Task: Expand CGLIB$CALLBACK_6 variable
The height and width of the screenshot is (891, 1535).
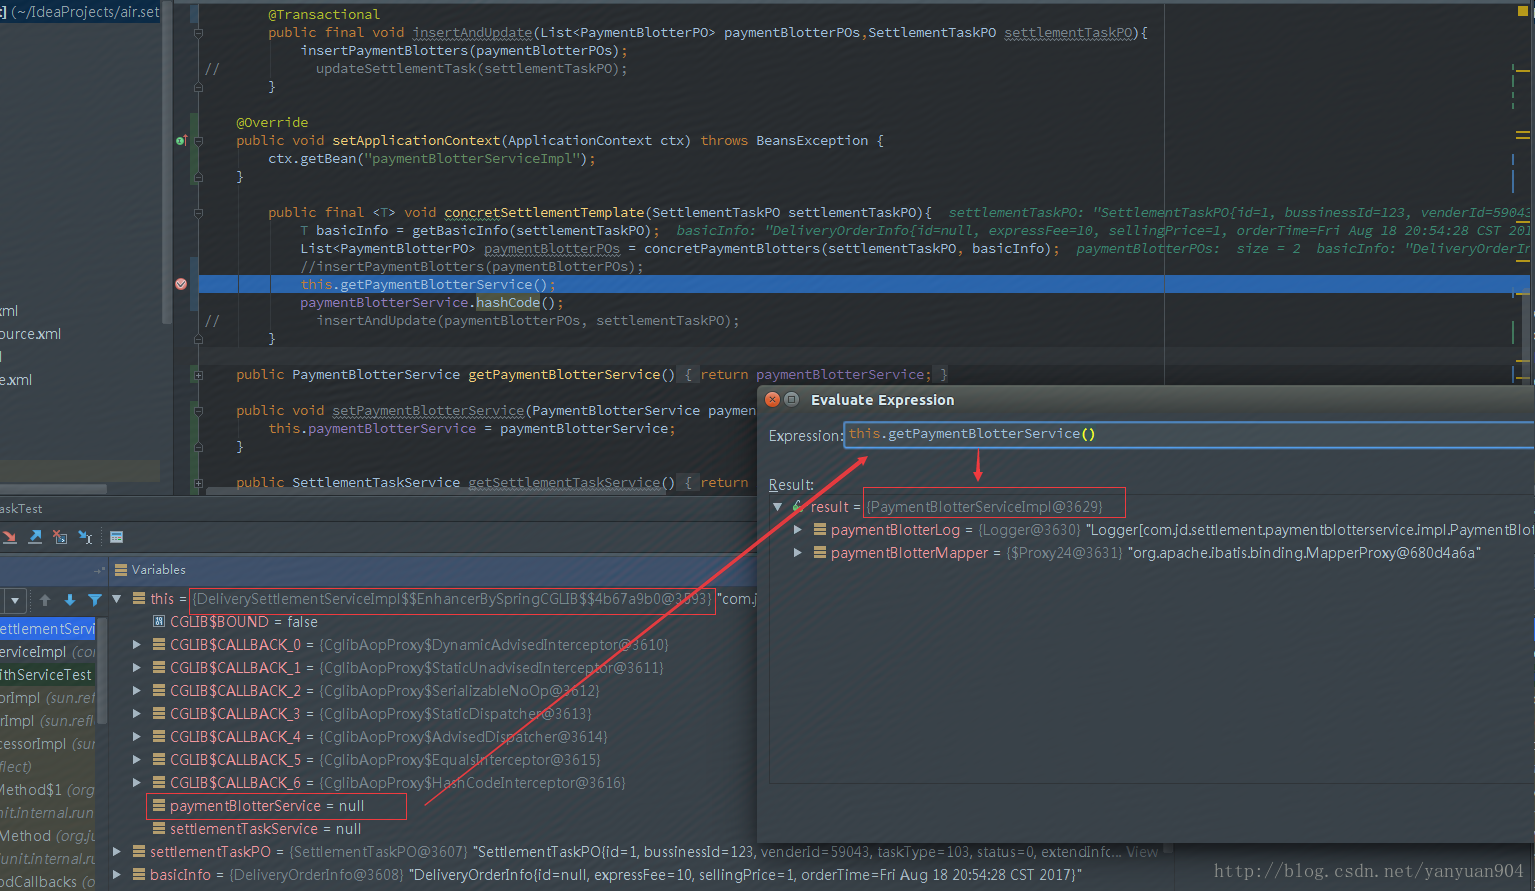Action: 137,783
